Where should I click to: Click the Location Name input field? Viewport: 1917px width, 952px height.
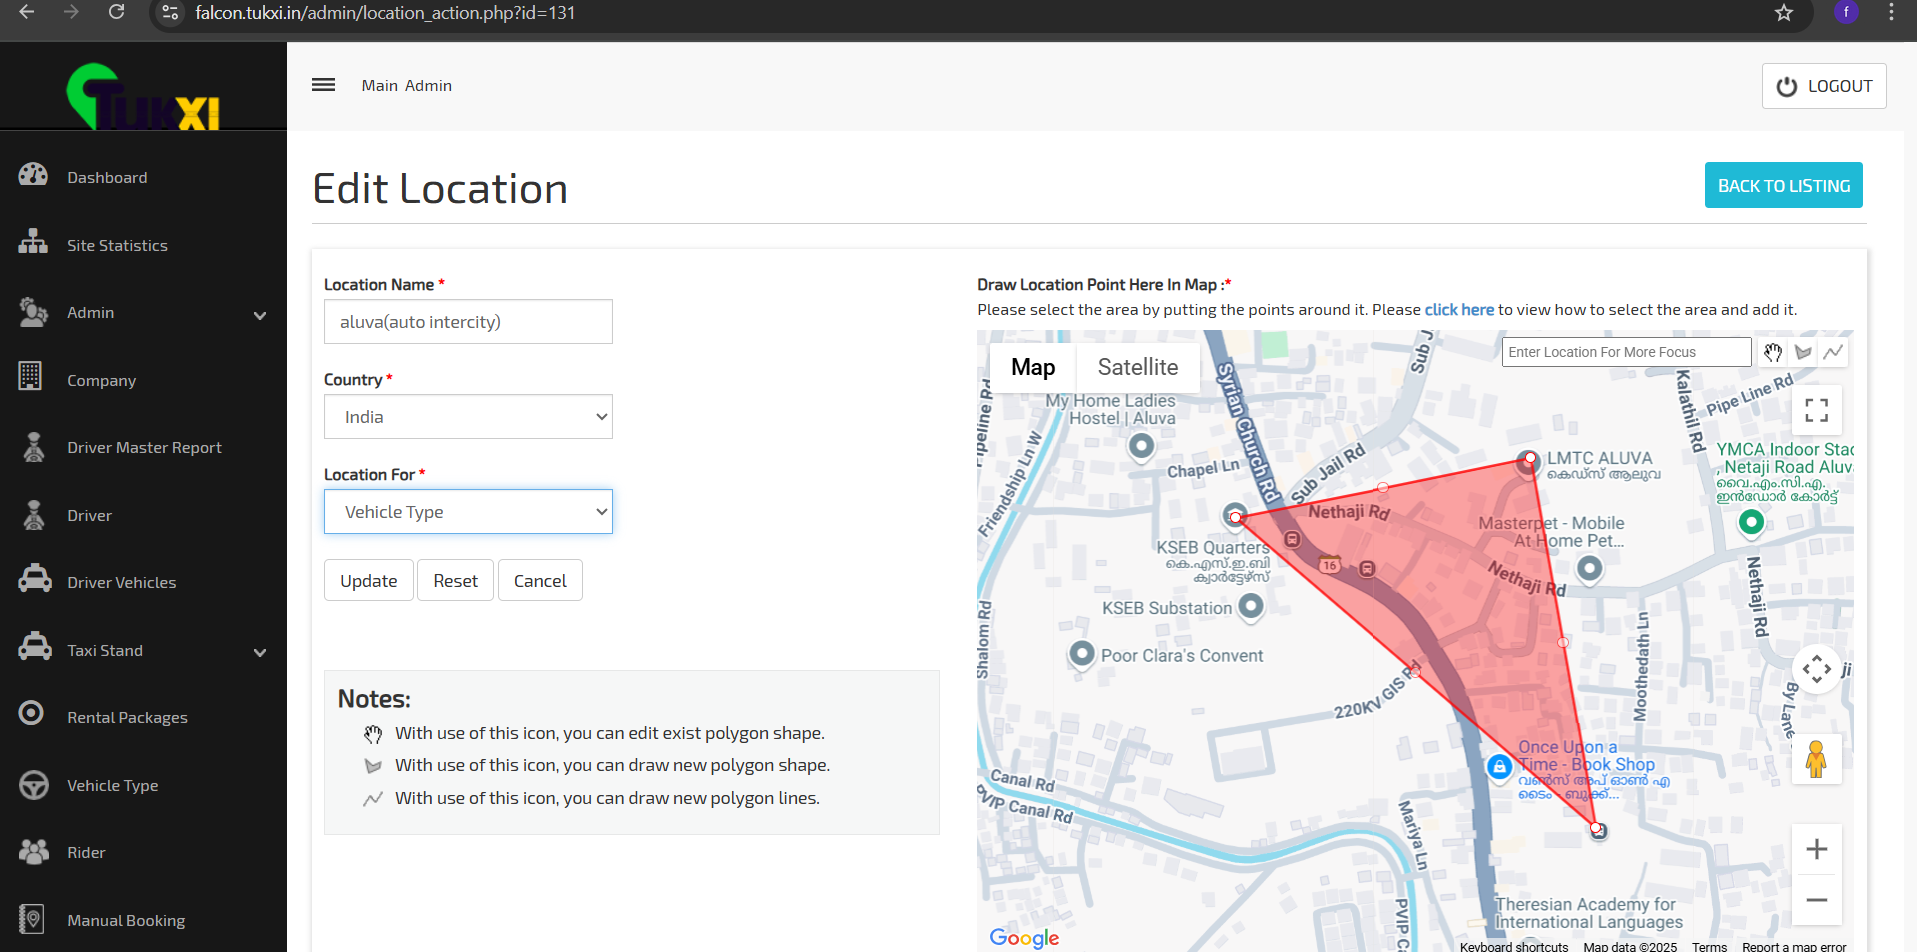pos(468,322)
